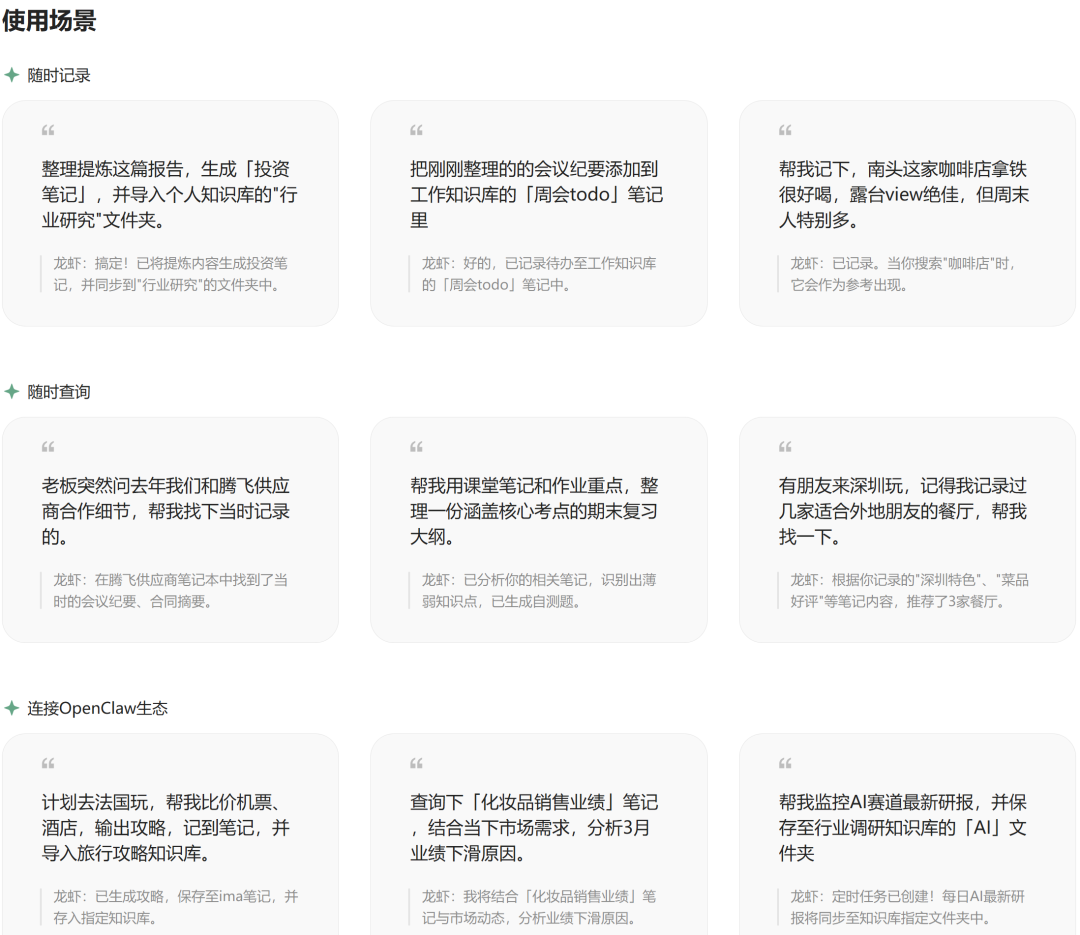Click the quote icon on the 期末复习大纲 card
Image resolution: width=1080 pixels, height=935 pixels.
point(416,447)
